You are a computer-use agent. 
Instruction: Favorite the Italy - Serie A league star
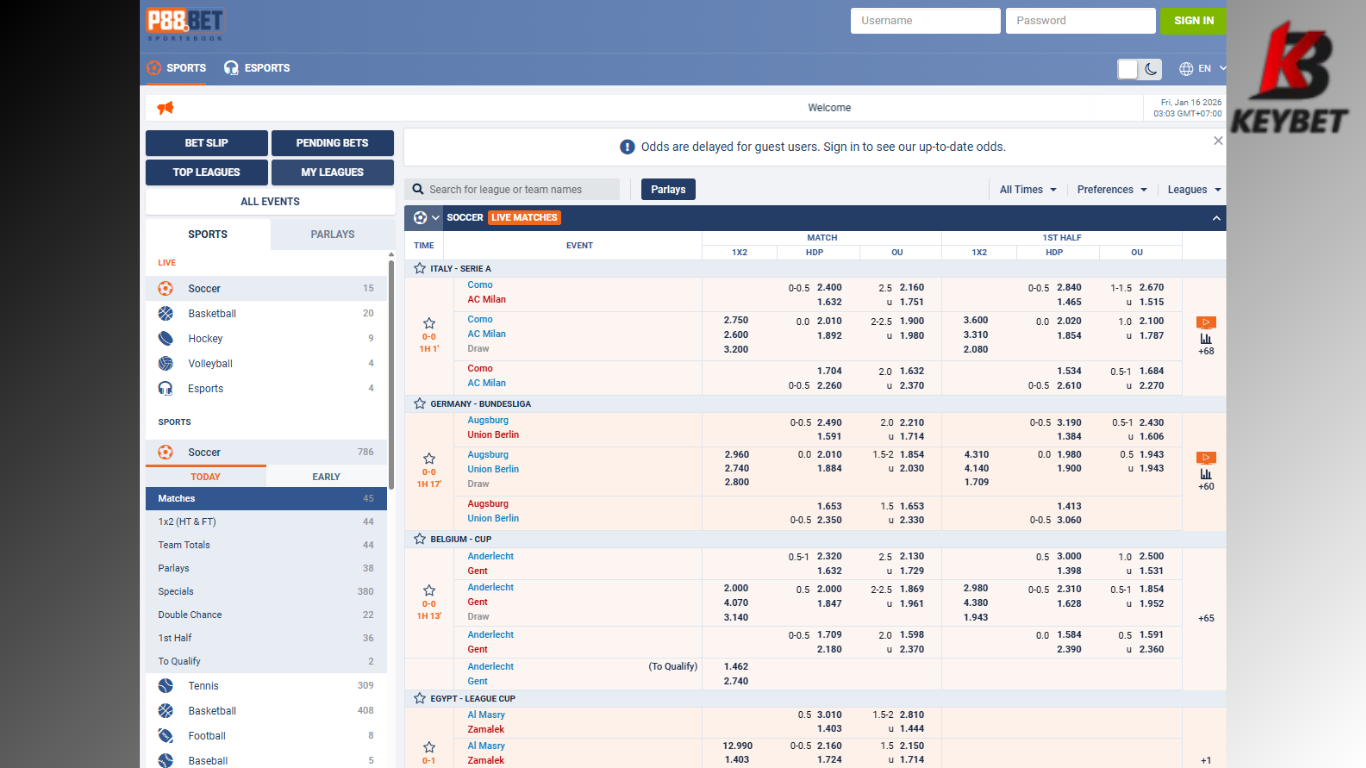tap(420, 269)
